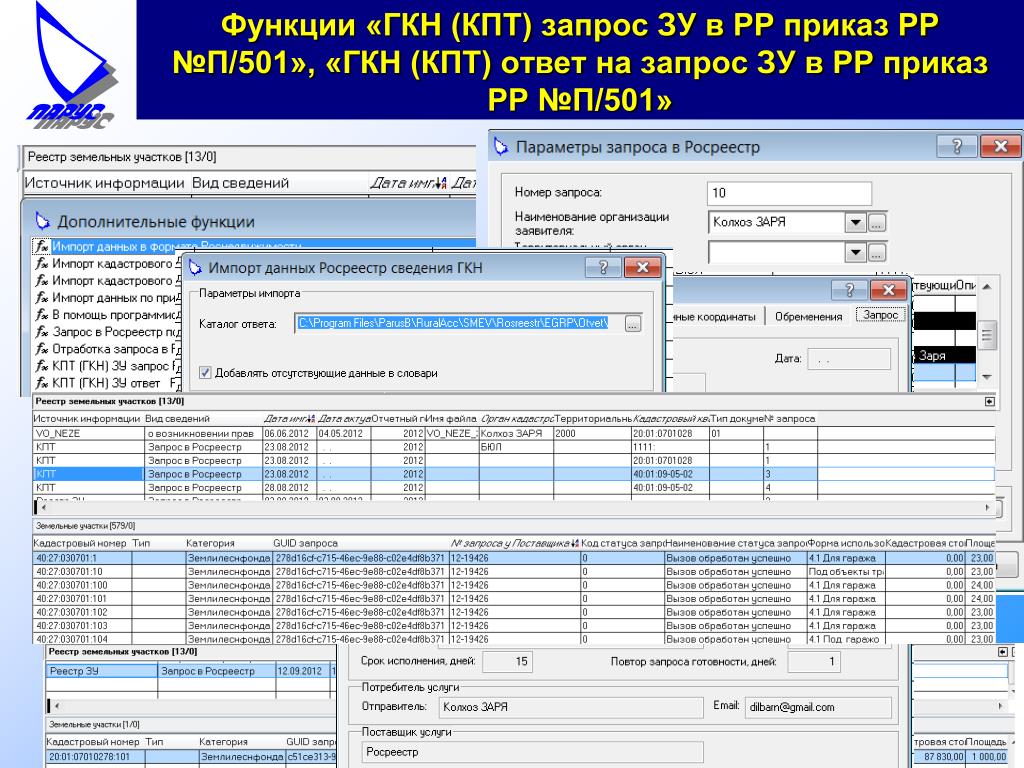The width and height of the screenshot is (1024, 768).
Task: Open the Обременения tab
Action: 808,316
